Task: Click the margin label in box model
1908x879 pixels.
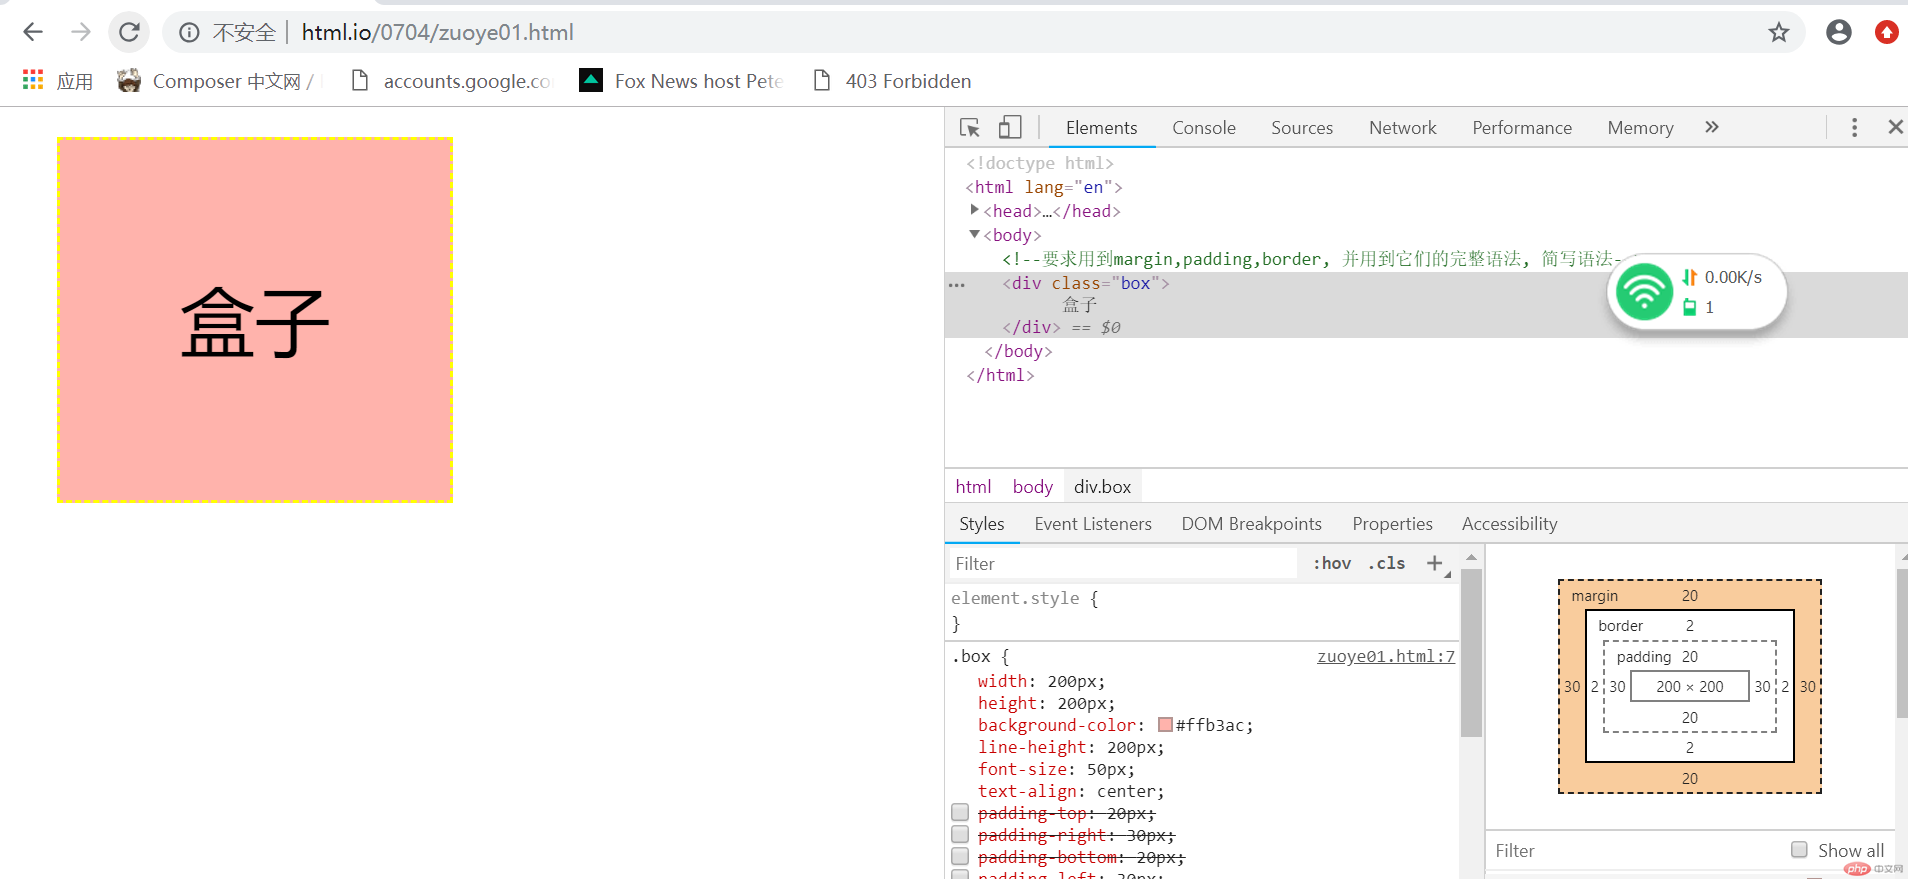Action: click(1594, 596)
